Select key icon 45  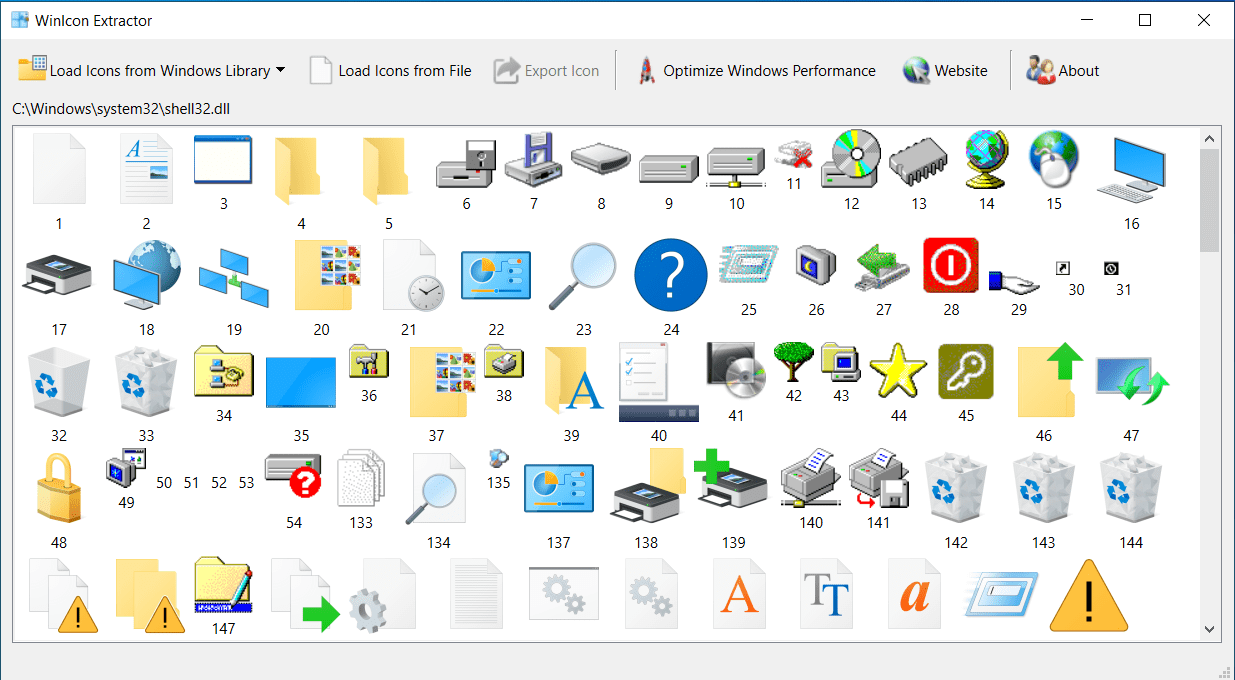(x=966, y=372)
